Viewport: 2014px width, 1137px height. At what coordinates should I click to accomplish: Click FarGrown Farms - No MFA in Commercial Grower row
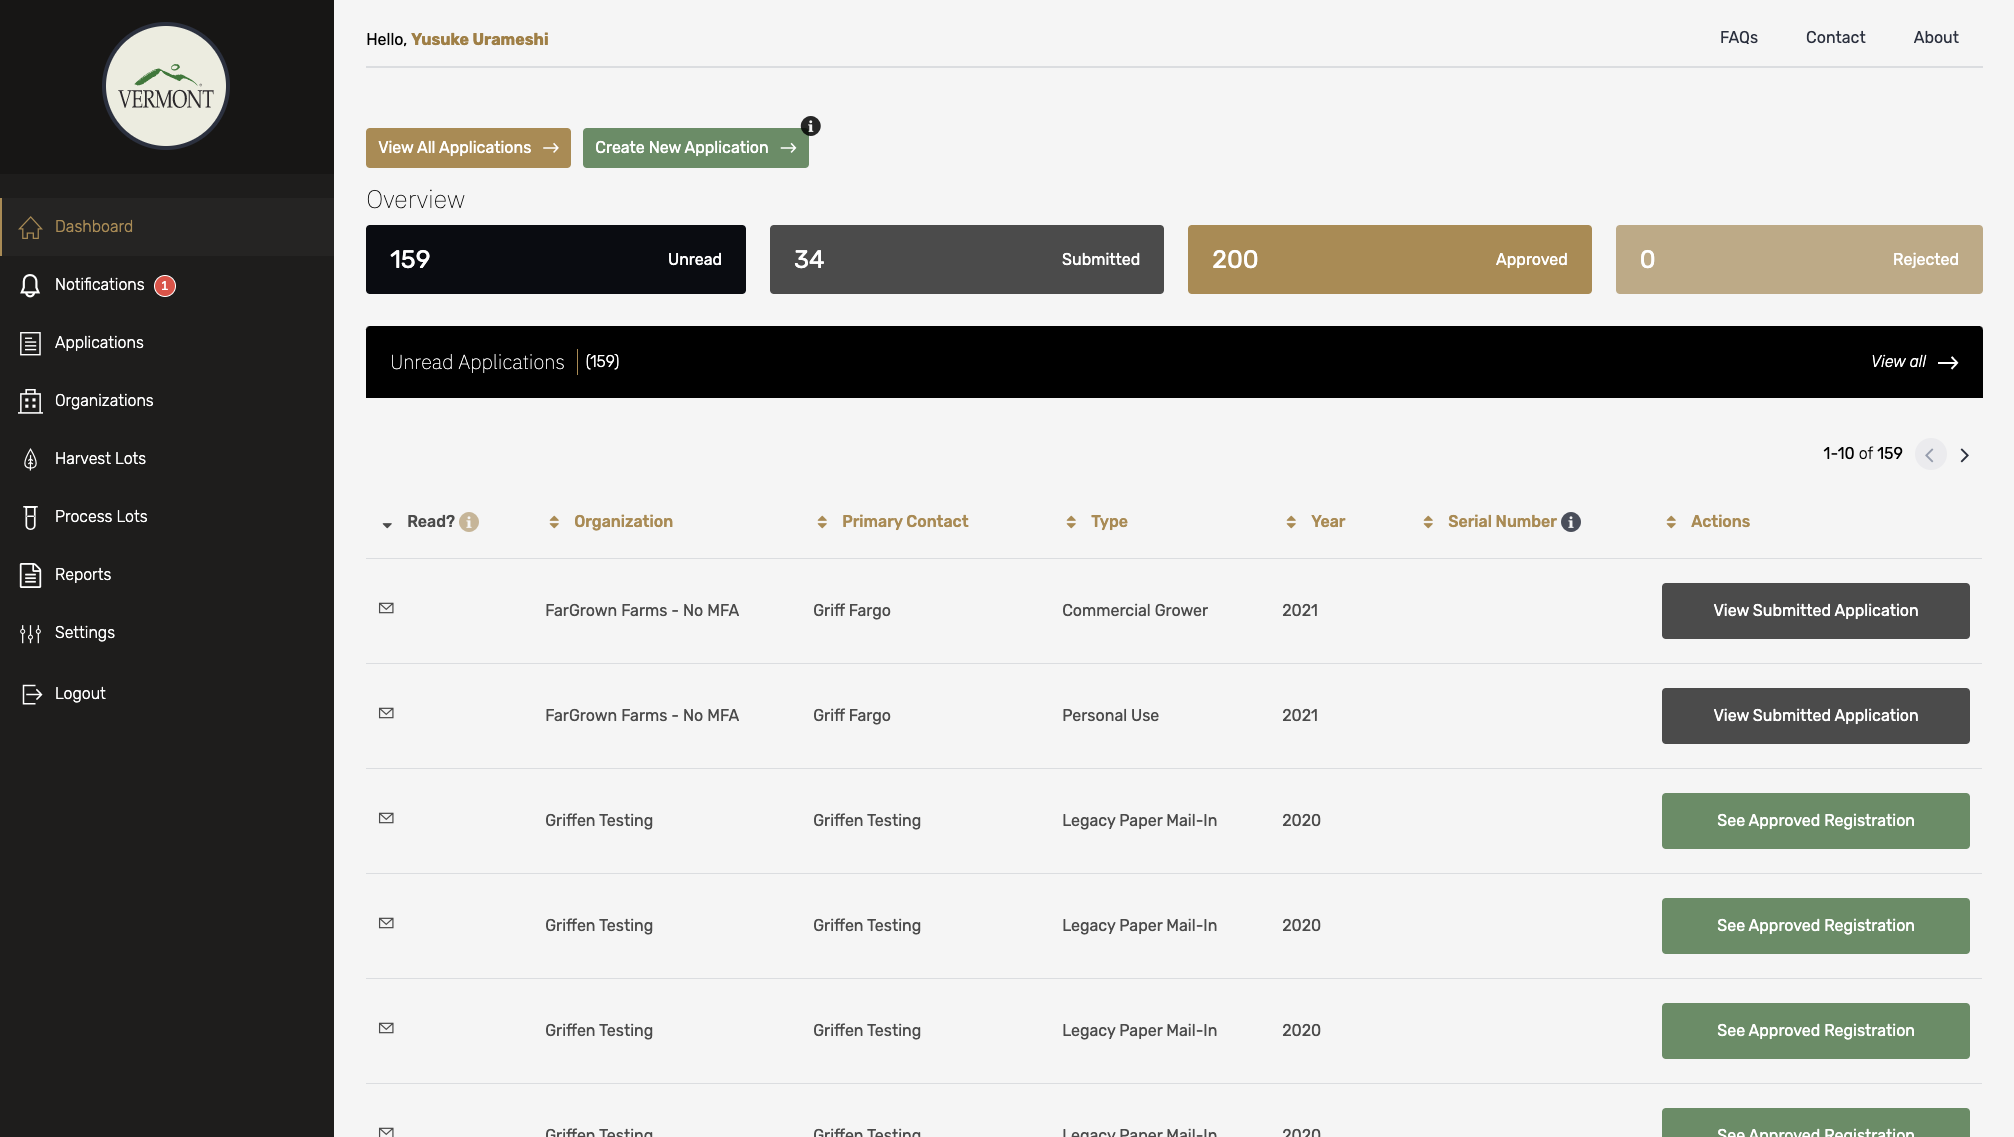pyautogui.click(x=642, y=611)
